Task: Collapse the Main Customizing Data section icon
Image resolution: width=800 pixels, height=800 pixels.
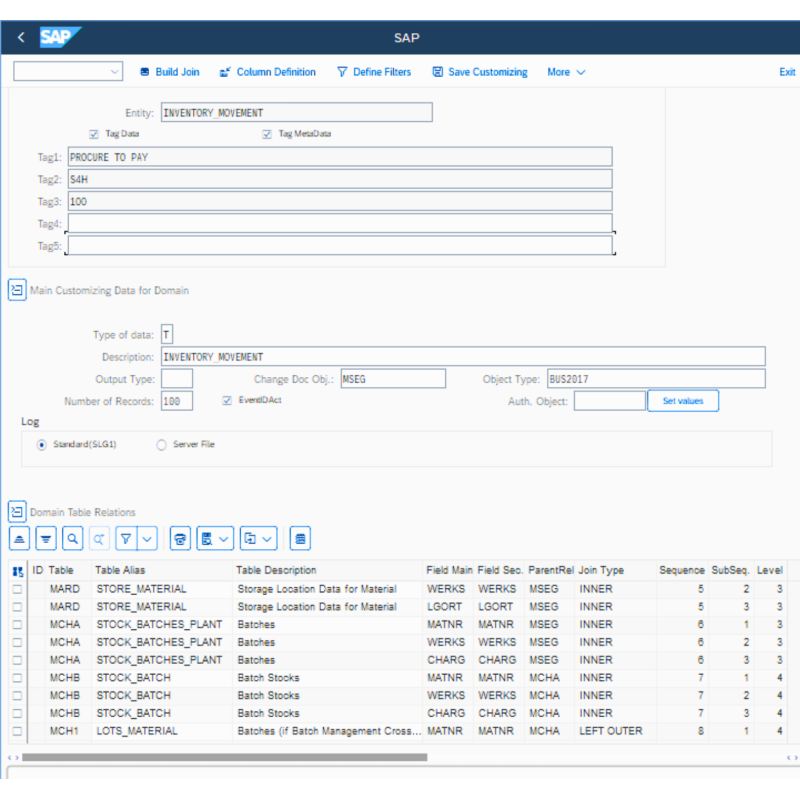Action: 17,290
